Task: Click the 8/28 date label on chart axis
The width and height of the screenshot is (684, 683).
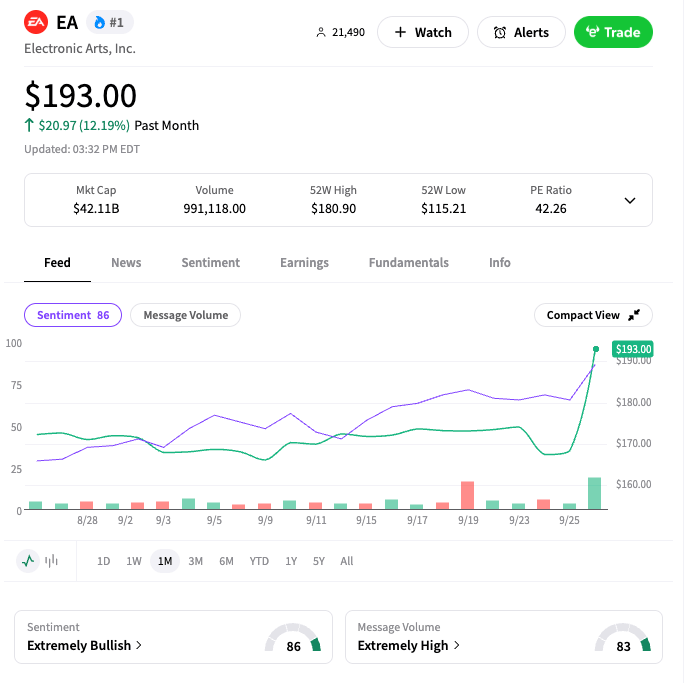Action: tap(87, 520)
